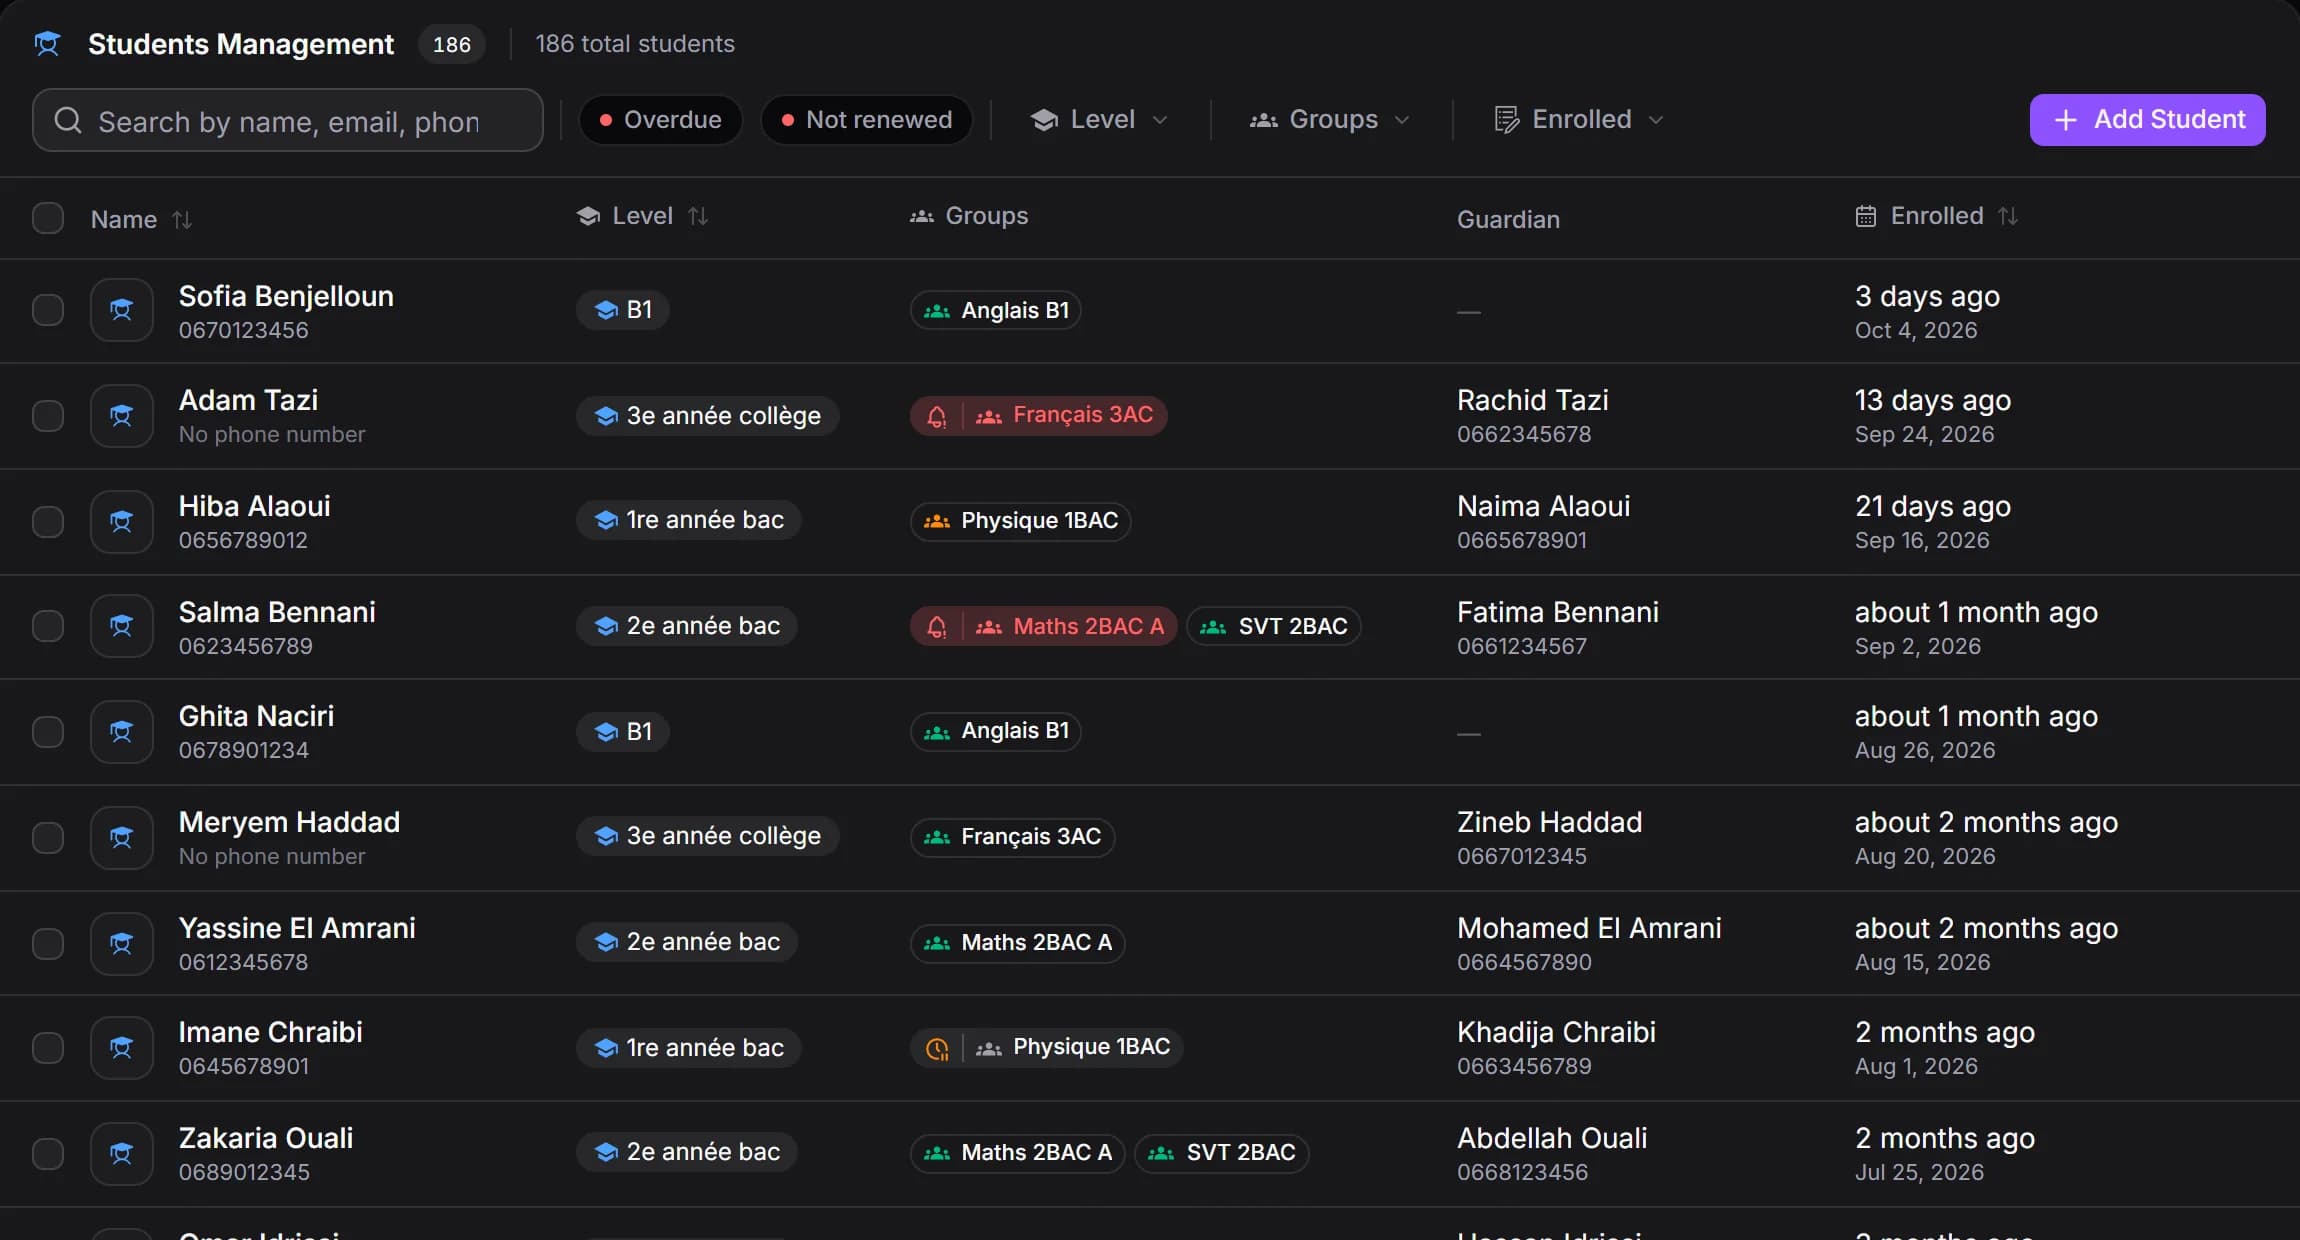
Task: Toggle the Not renewed filter chip
Action: pos(866,120)
